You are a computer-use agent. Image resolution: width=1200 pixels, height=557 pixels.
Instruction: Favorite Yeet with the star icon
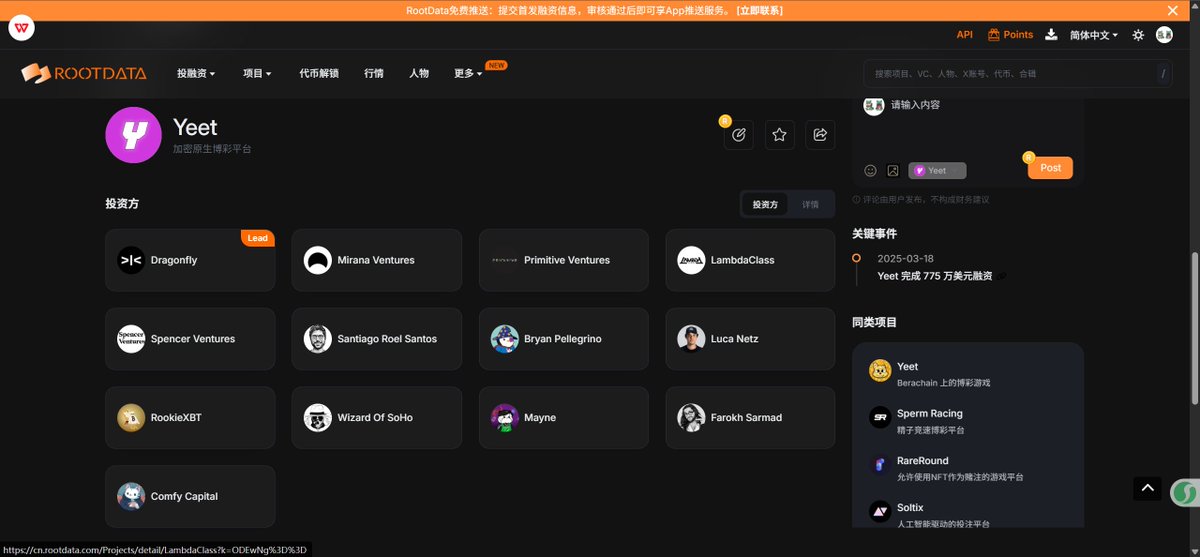point(780,134)
